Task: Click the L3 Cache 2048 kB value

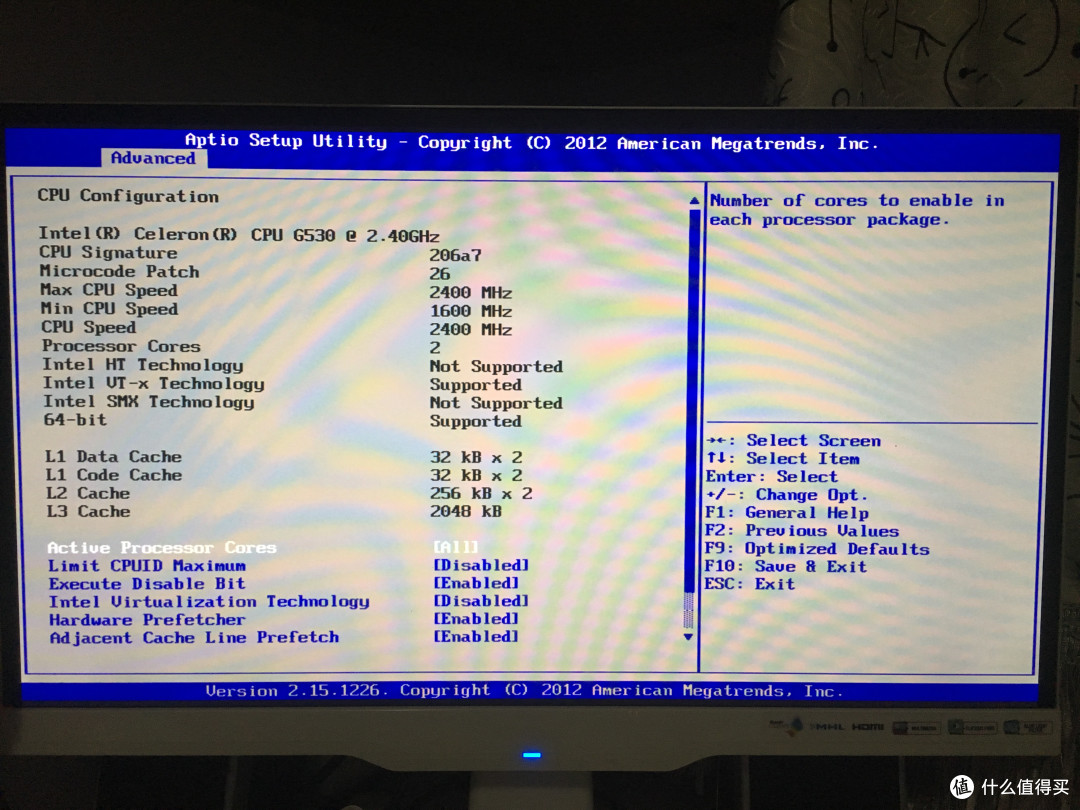Action: pyautogui.click(x=466, y=511)
